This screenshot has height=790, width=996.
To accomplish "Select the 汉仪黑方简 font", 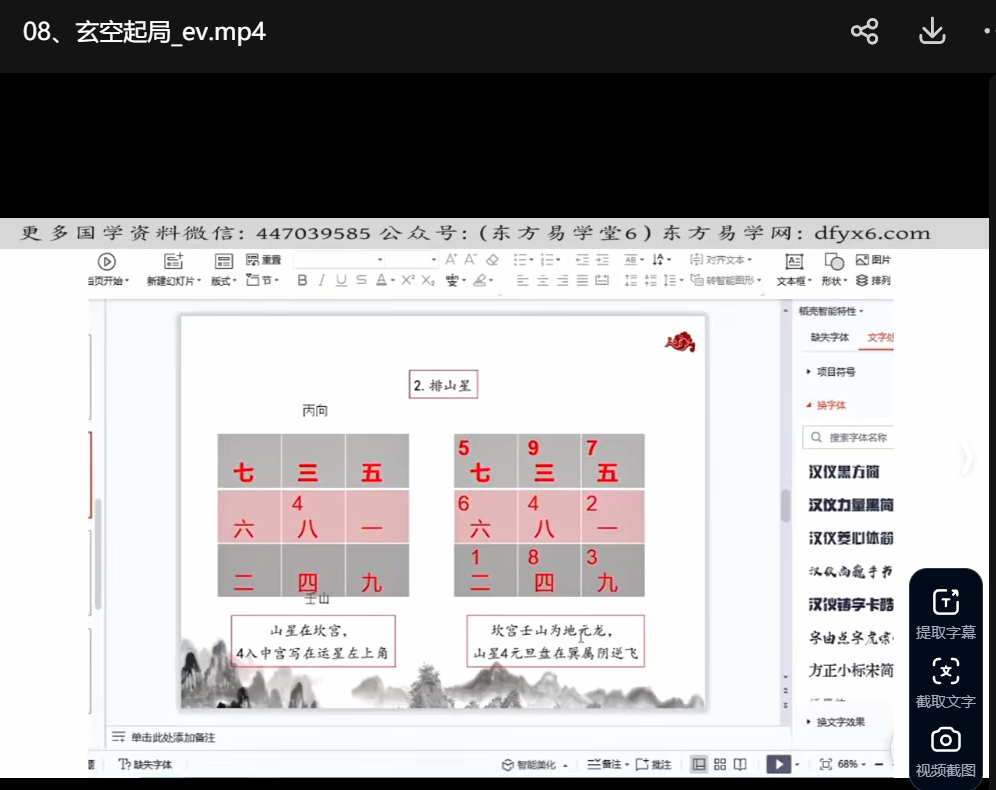I will [844, 472].
